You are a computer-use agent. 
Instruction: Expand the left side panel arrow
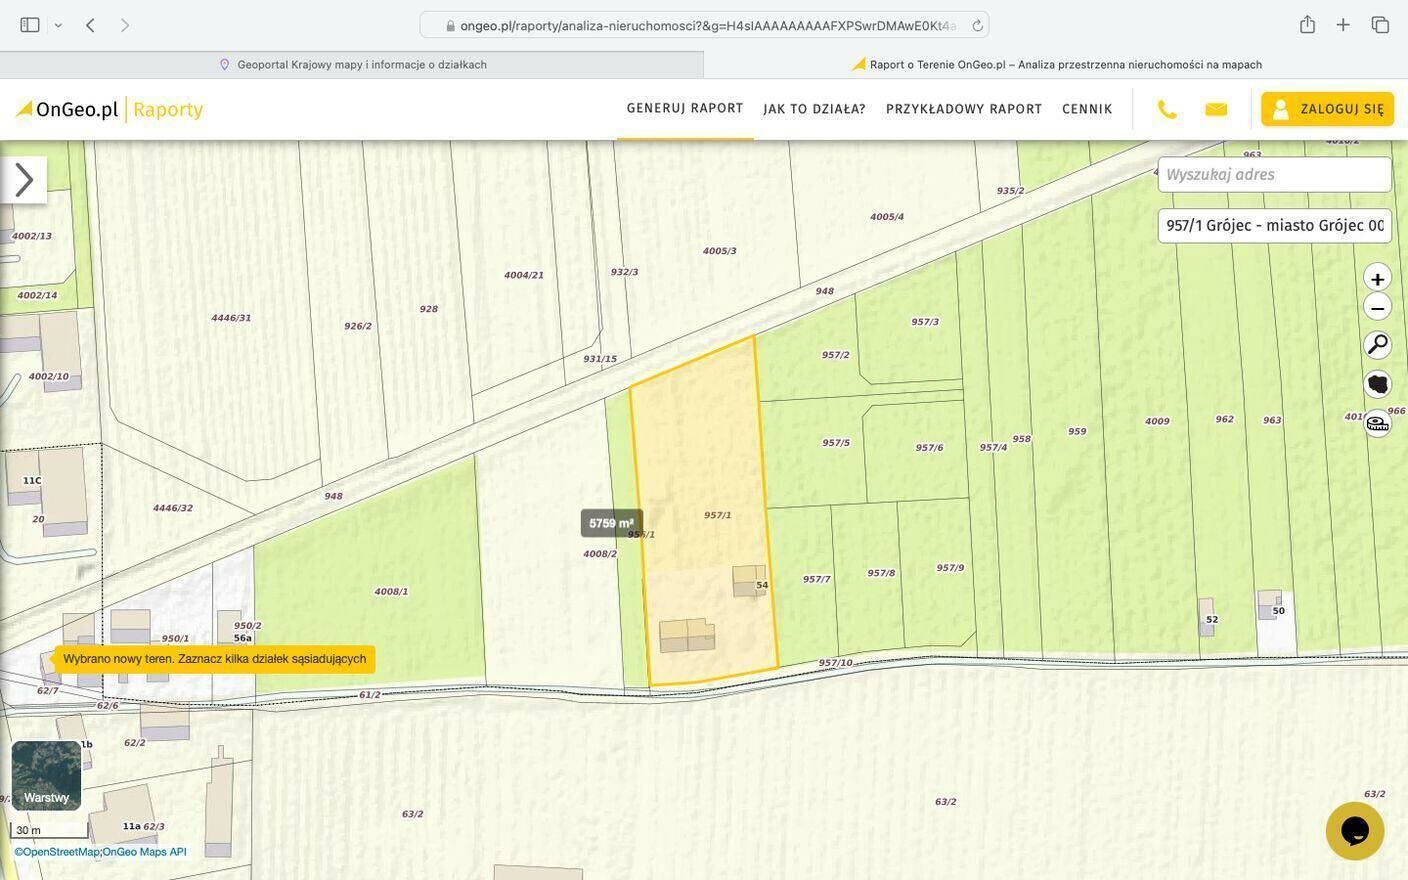click(24, 180)
